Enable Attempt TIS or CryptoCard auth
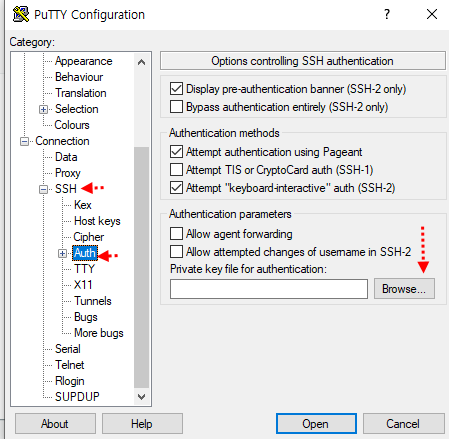Screen dimensions: 449x439 point(176,170)
